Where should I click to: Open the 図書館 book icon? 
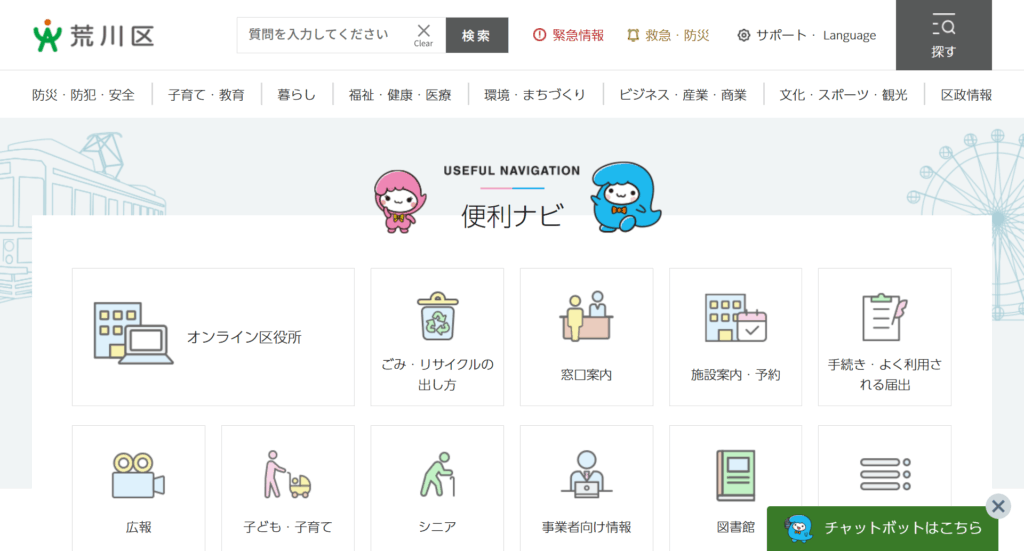coord(735,474)
